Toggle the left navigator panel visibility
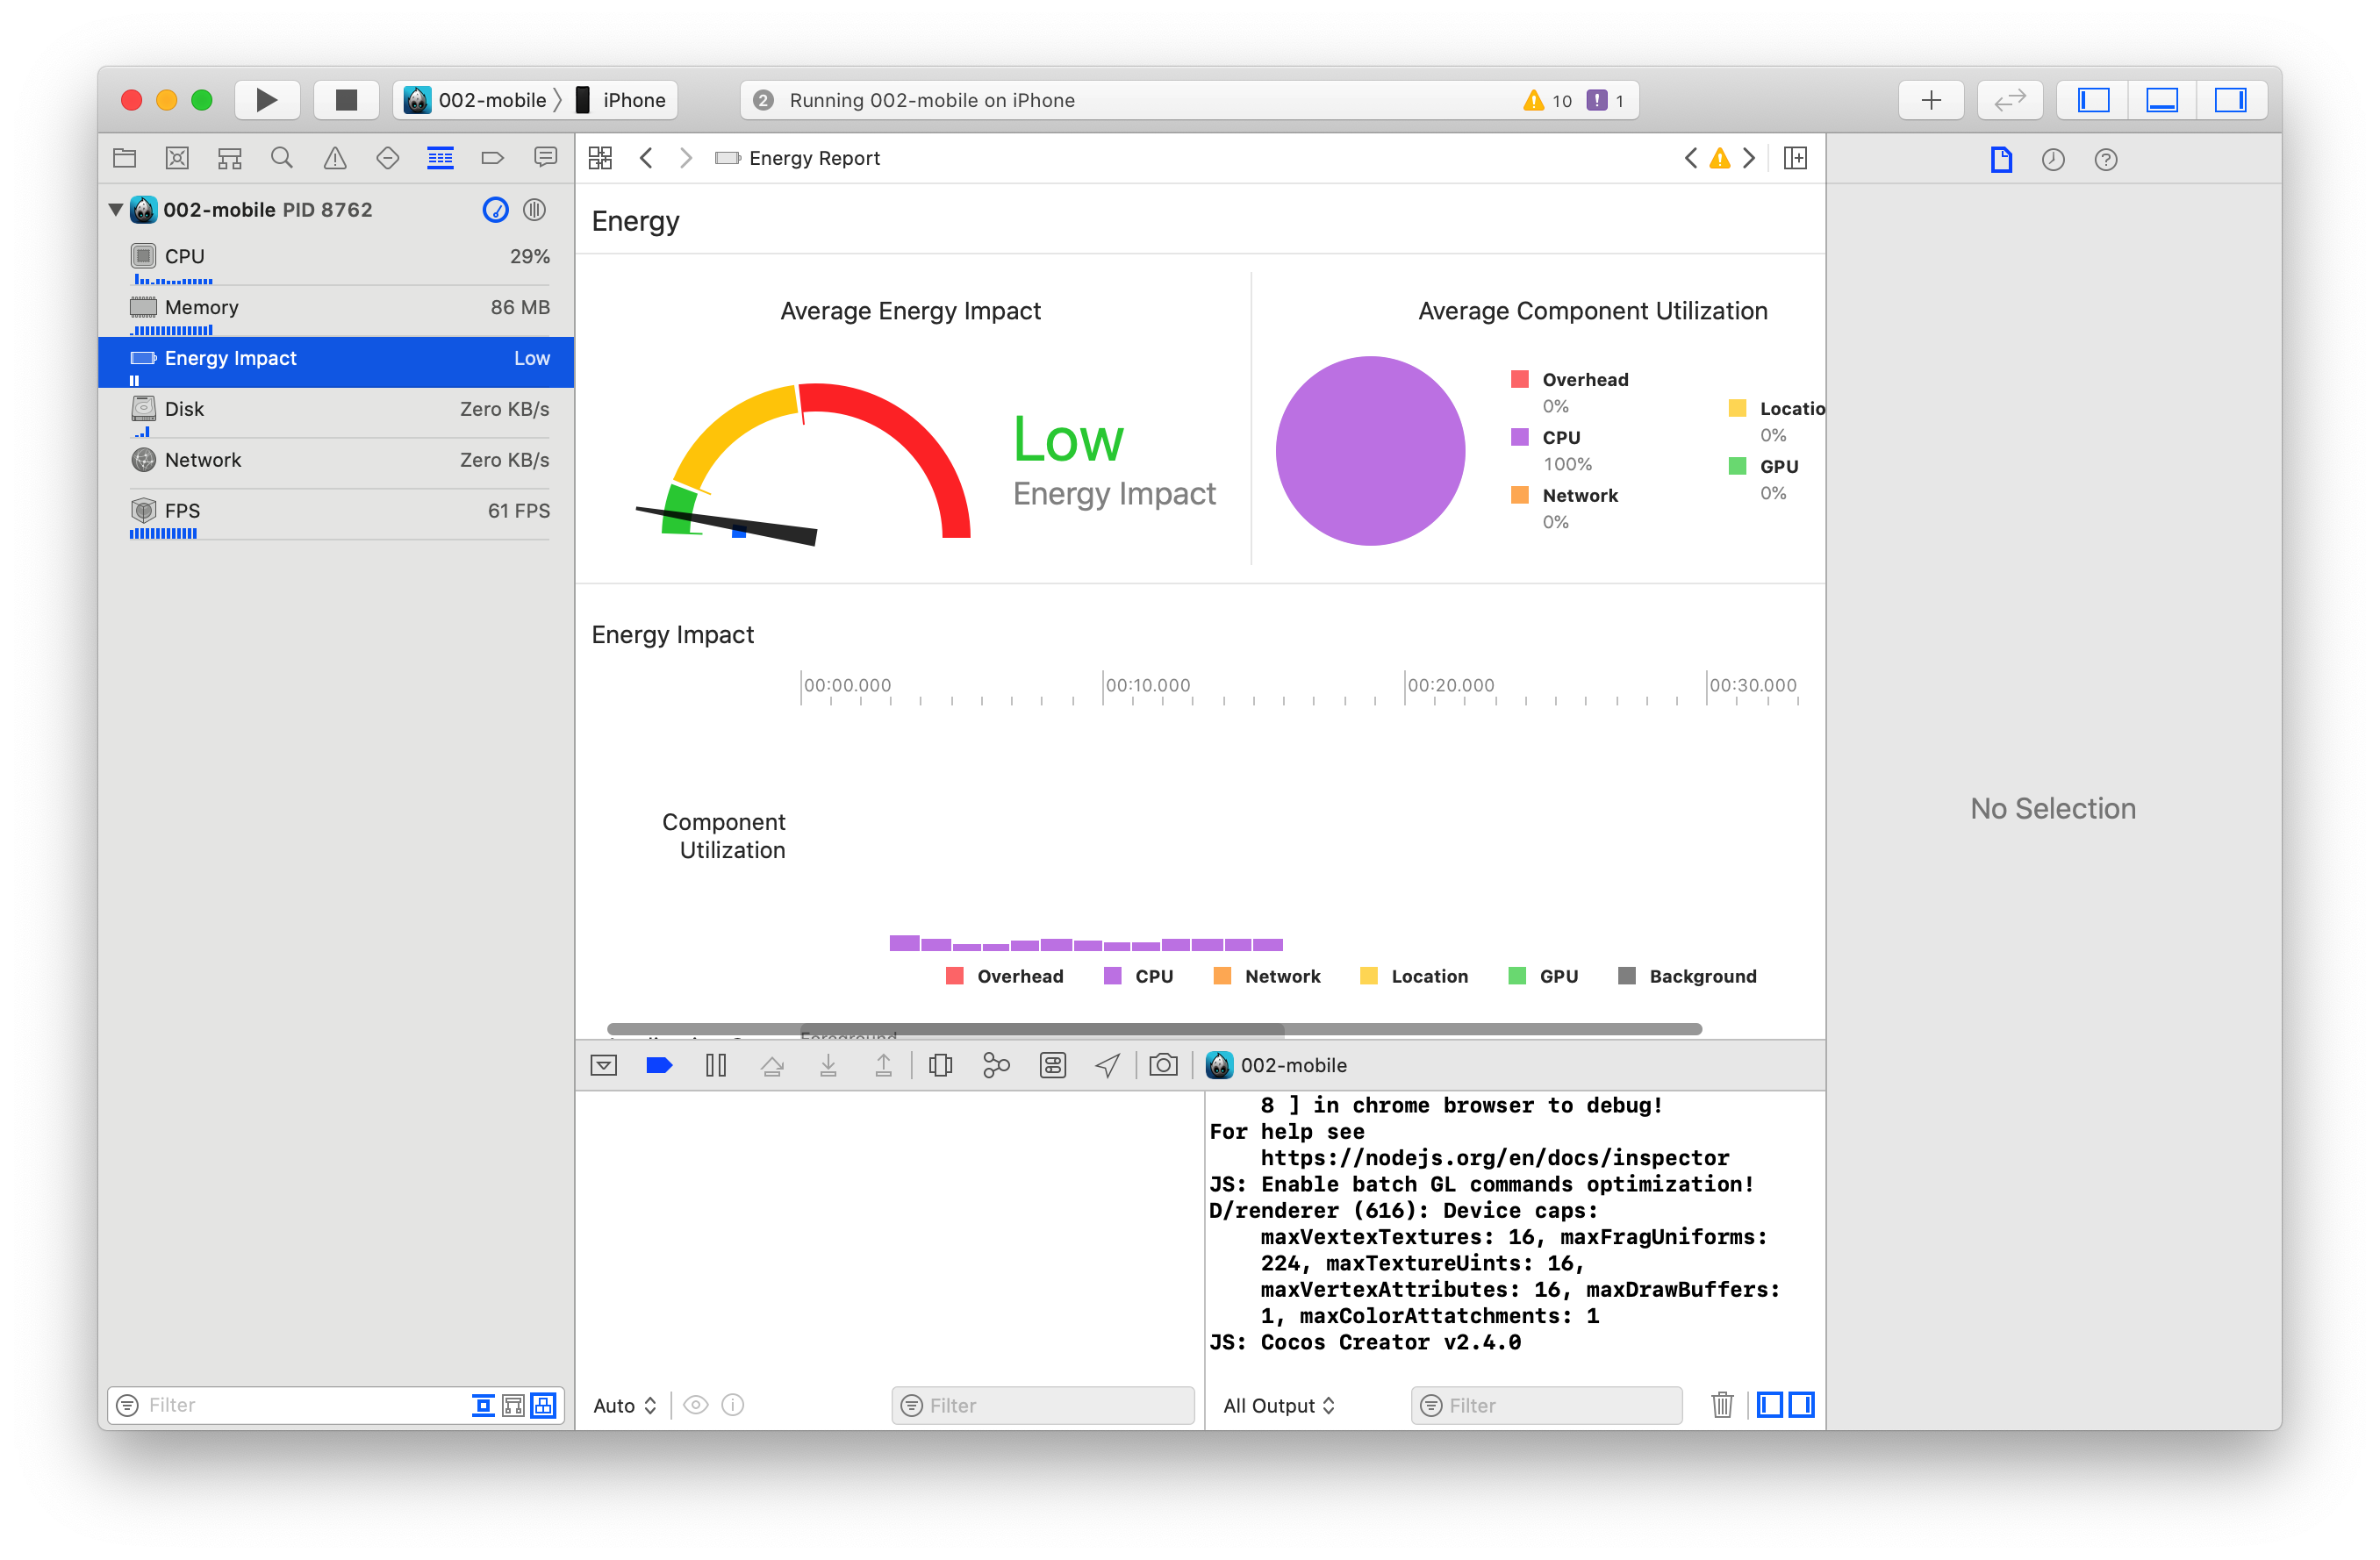Screen dimensions: 2380x1560 pyautogui.click(x=2094, y=100)
